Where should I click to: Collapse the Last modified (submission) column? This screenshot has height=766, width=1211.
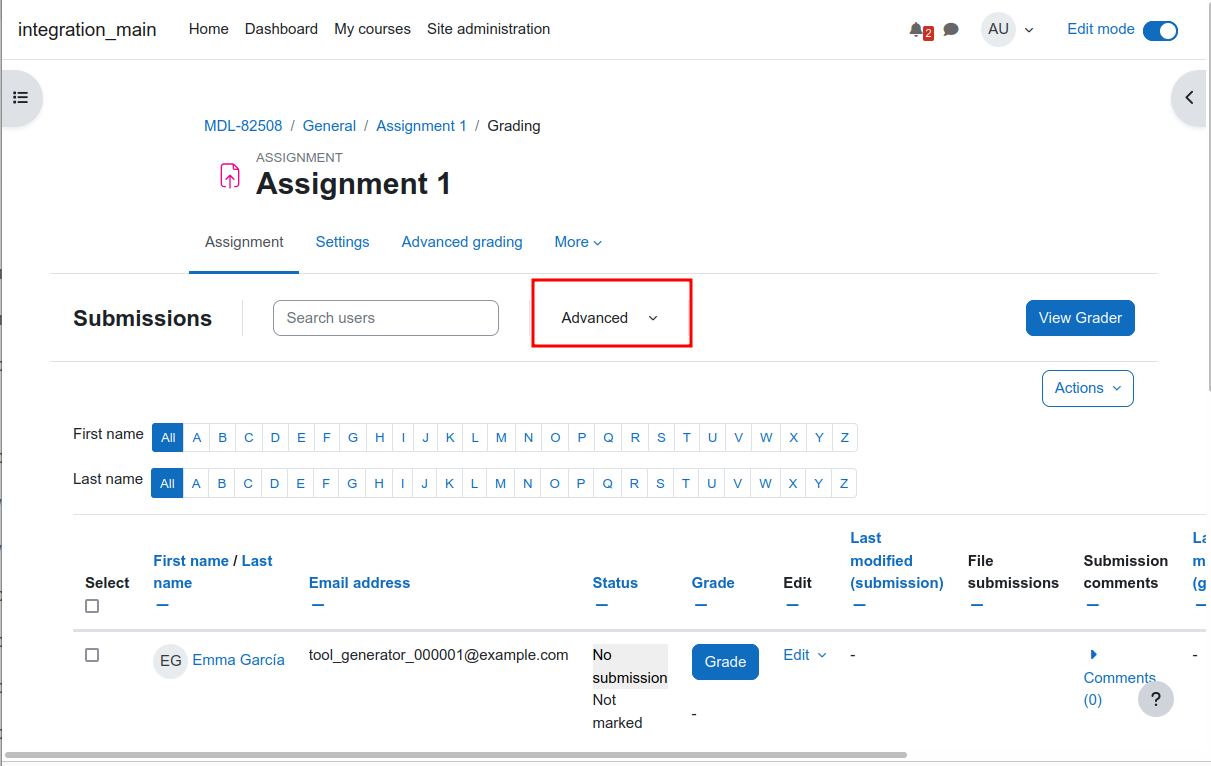pos(860,605)
